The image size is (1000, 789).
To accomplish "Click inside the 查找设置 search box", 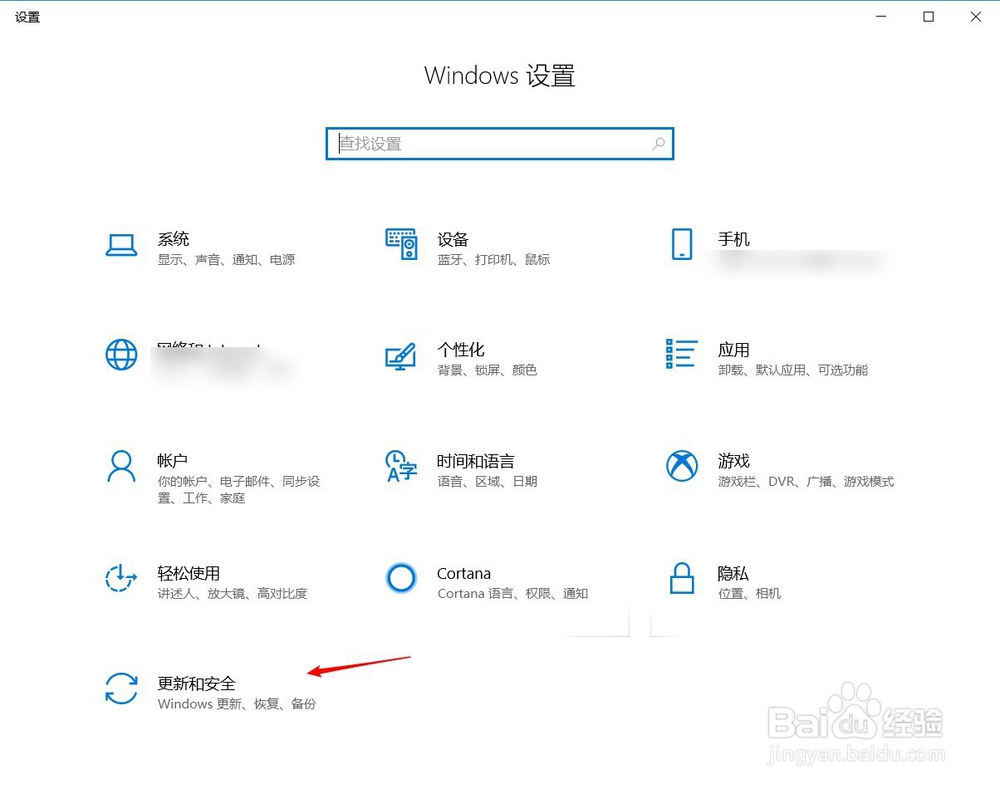I will point(499,144).
